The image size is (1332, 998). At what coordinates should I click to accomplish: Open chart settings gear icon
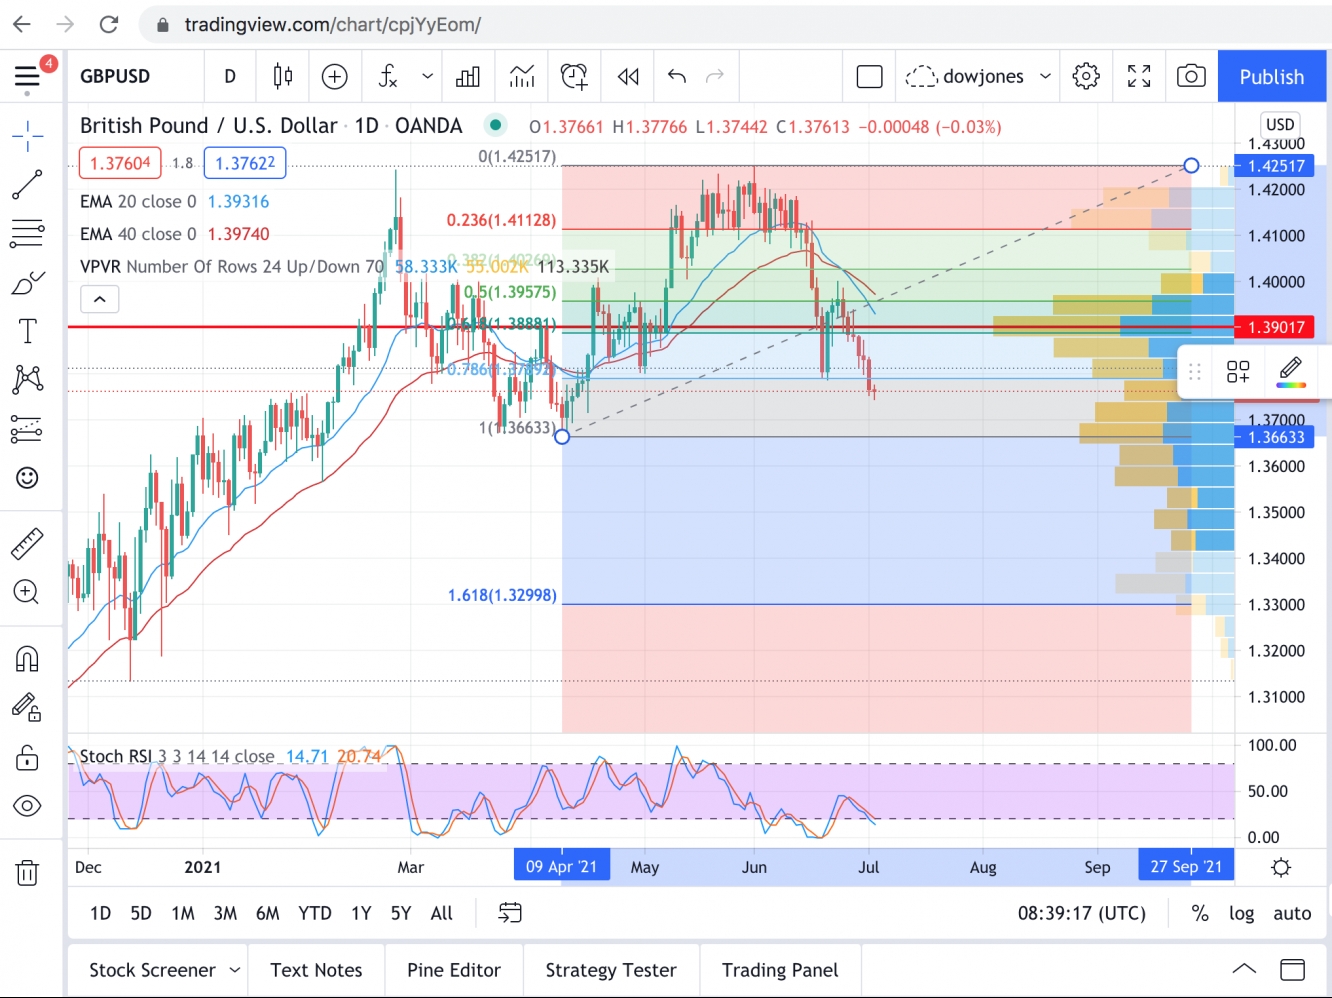(1086, 76)
